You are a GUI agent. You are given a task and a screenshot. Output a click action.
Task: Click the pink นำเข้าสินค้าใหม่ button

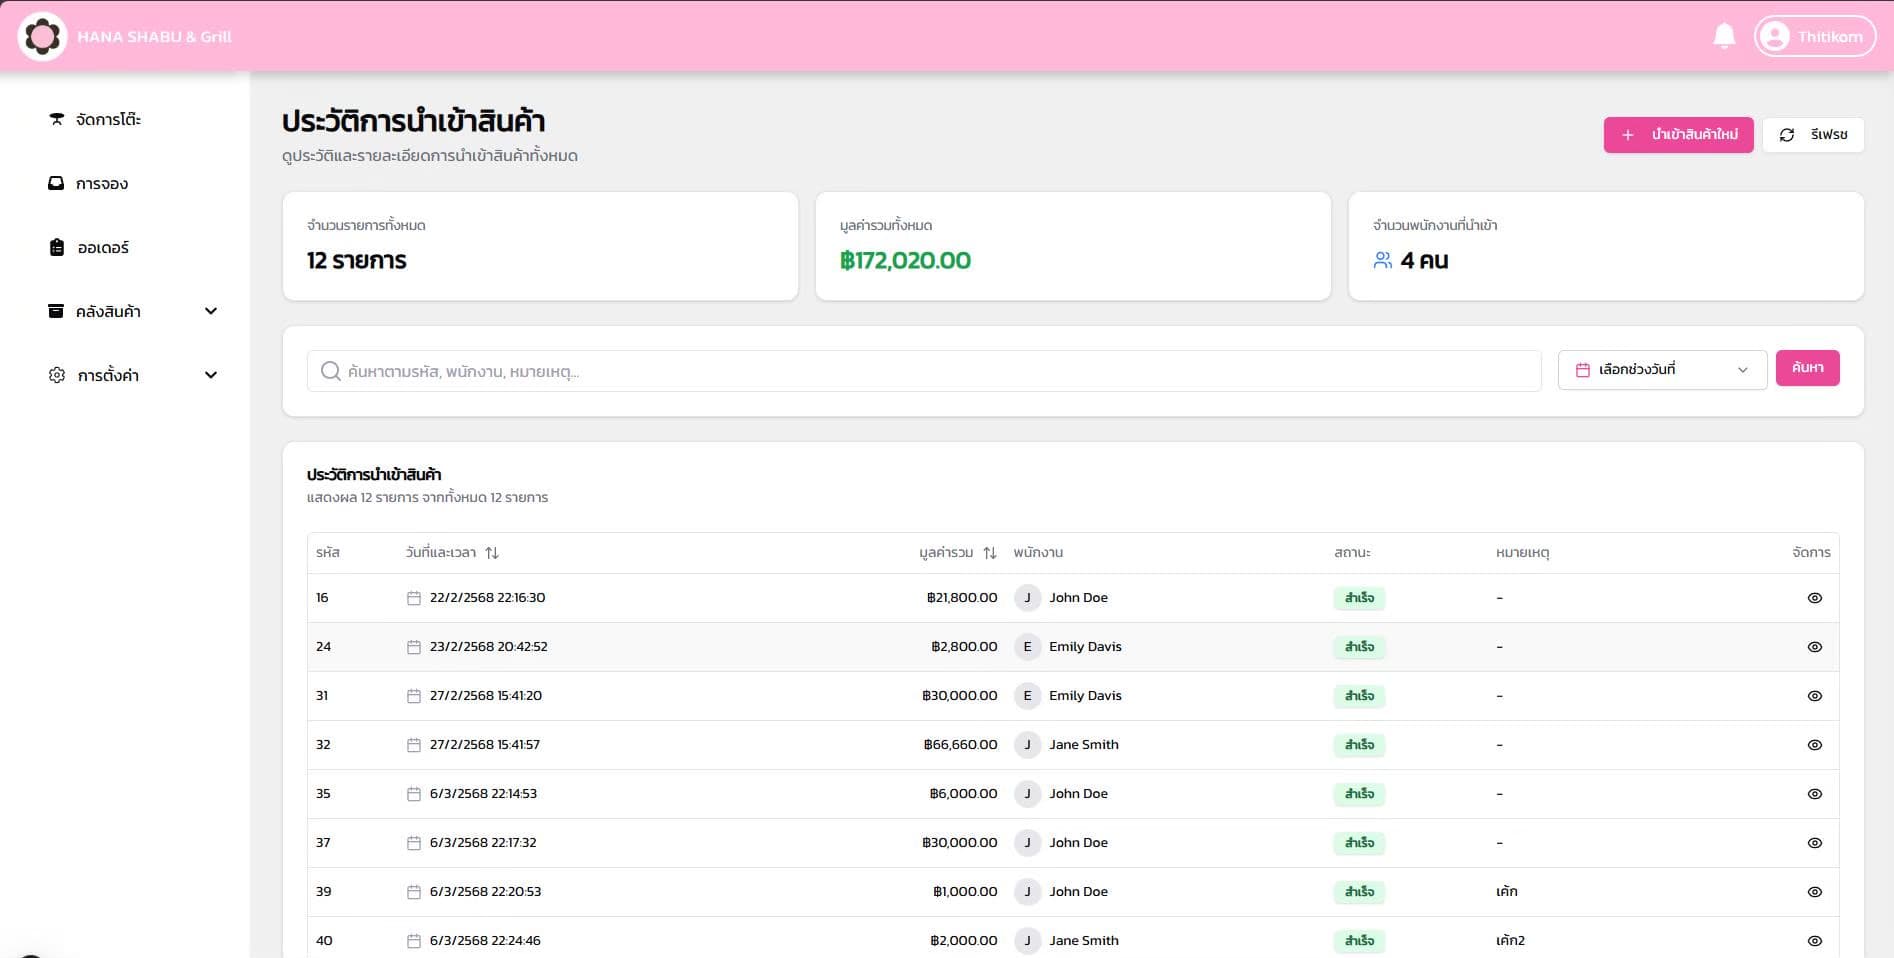coord(1678,135)
